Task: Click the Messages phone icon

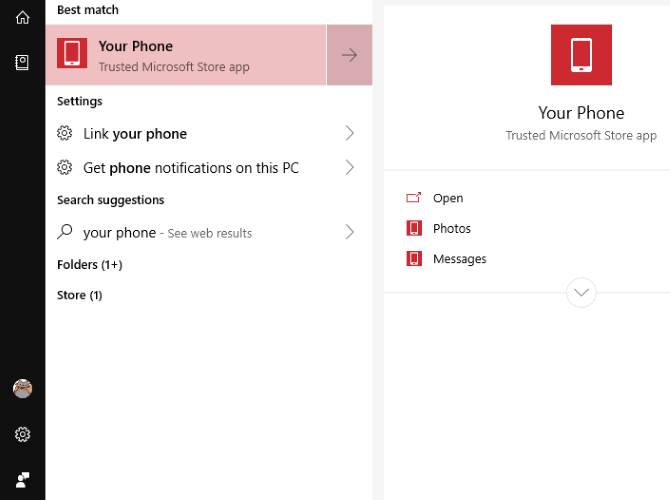Action: coord(414,258)
